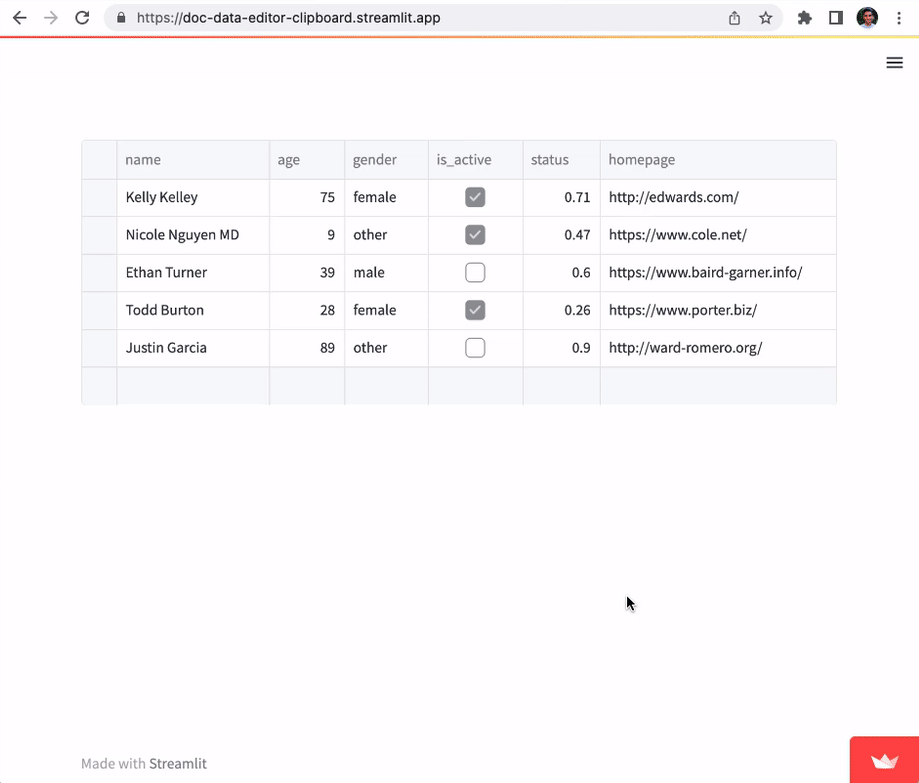The image size is (919, 783).
Task: Uncheck is_active for Kelly Kelley
Action: [x=474, y=197]
